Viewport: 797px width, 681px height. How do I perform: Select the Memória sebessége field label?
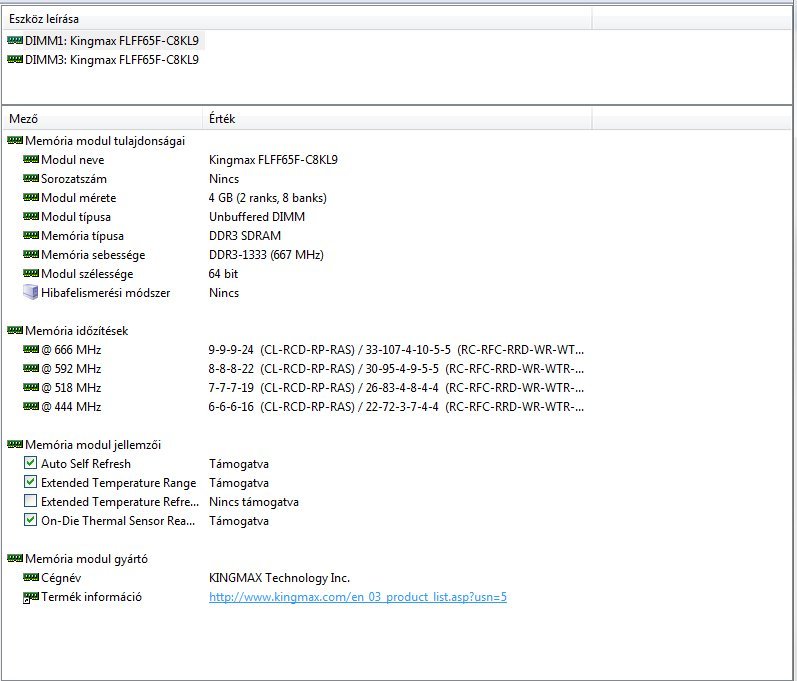(x=93, y=255)
